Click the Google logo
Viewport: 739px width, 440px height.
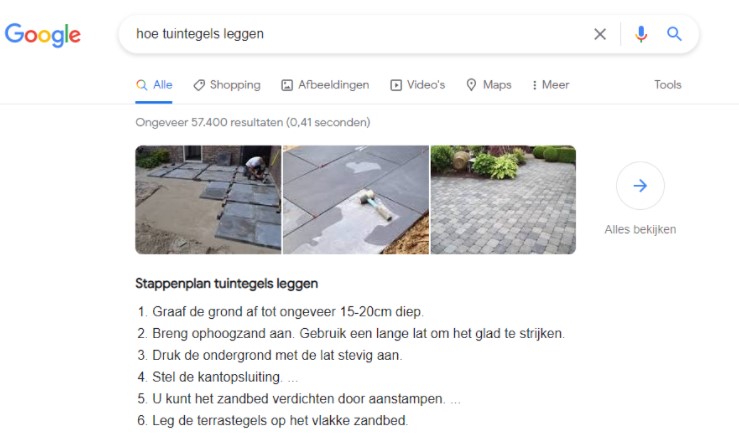click(x=43, y=35)
